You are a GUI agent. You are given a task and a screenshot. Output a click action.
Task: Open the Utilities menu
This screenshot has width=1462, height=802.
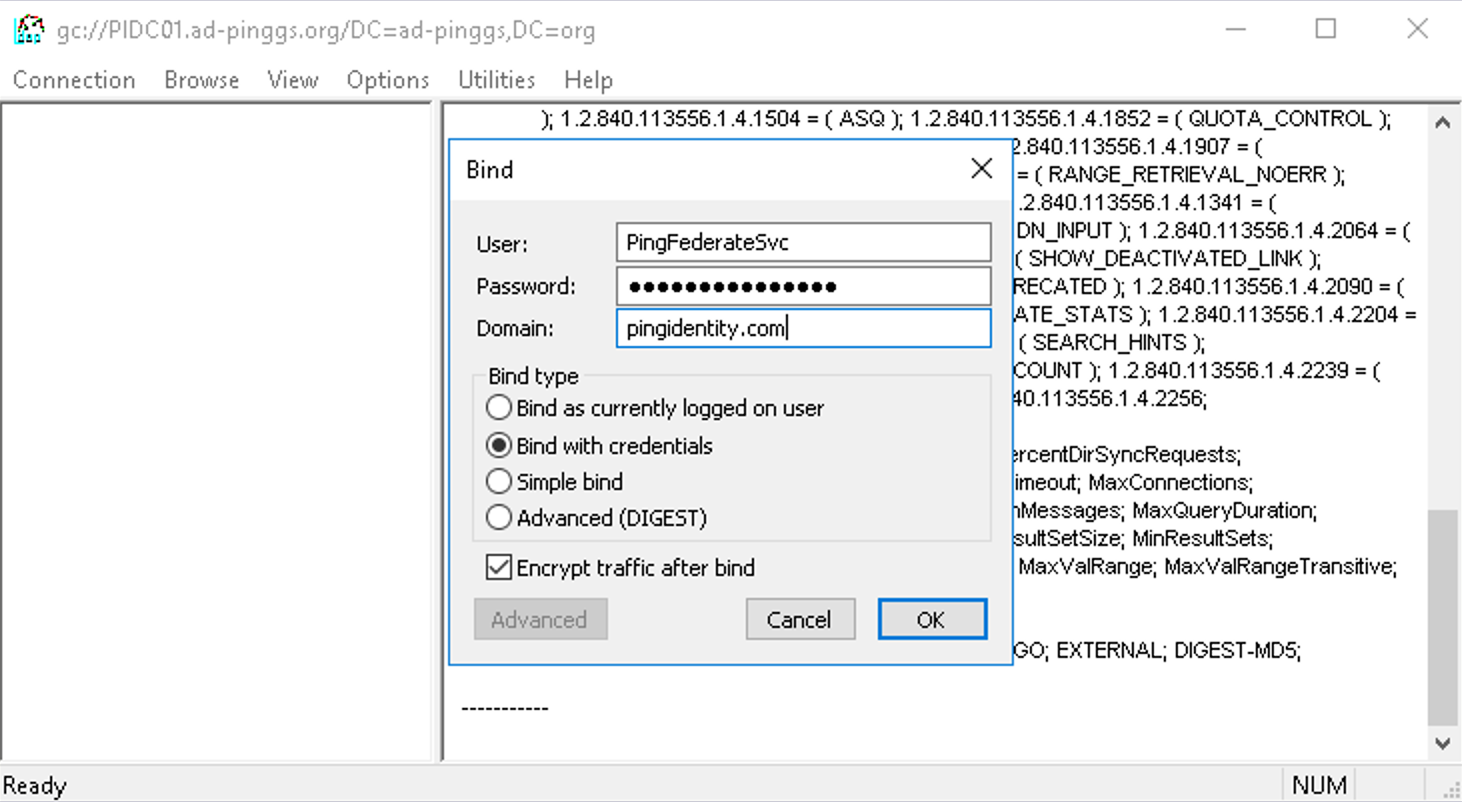pos(496,80)
